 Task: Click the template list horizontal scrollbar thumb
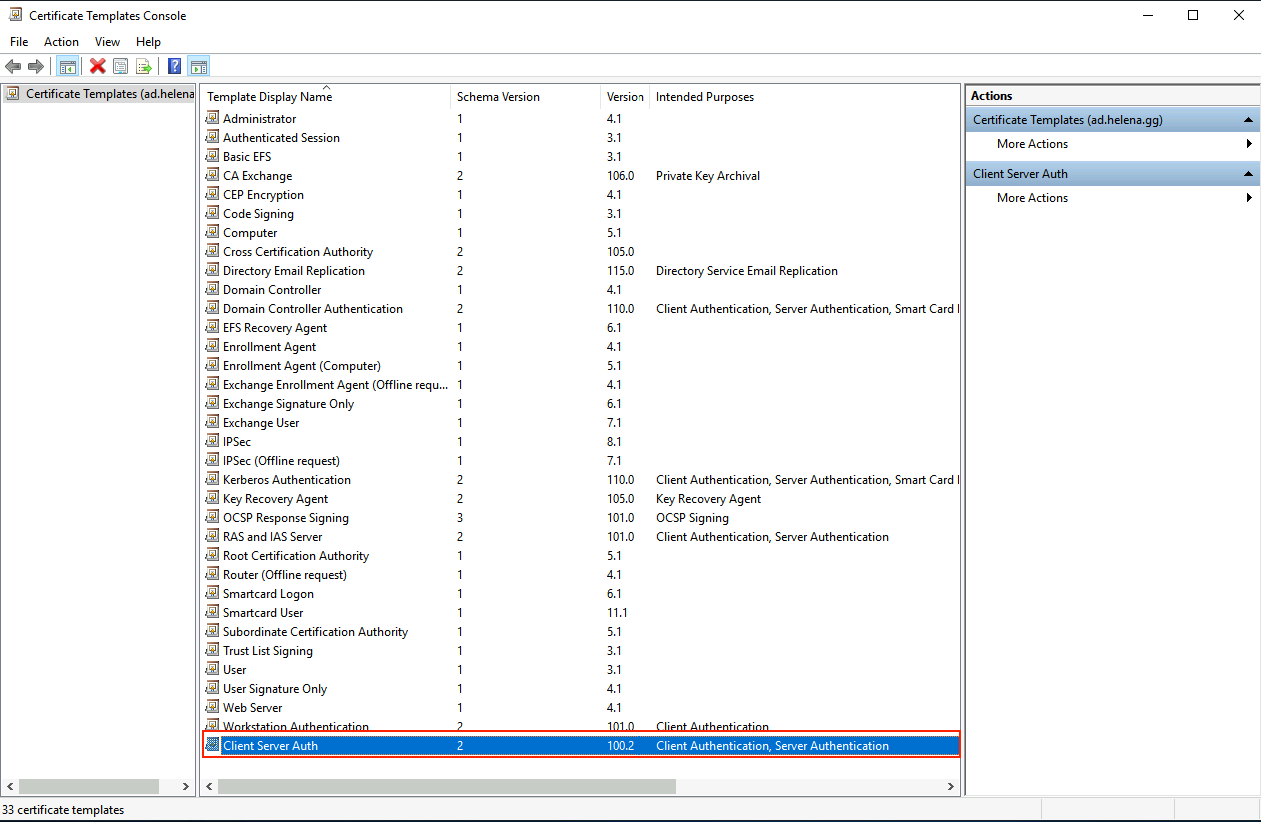446,787
